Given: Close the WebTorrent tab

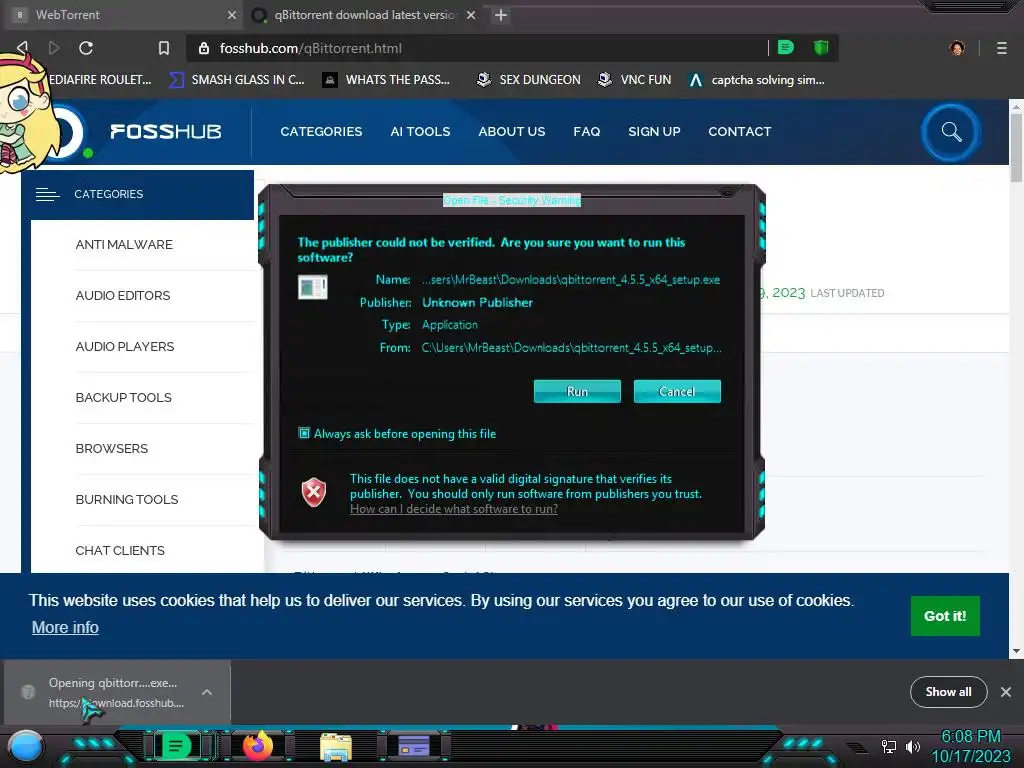Looking at the screenshot, I should tap(232, 15).
